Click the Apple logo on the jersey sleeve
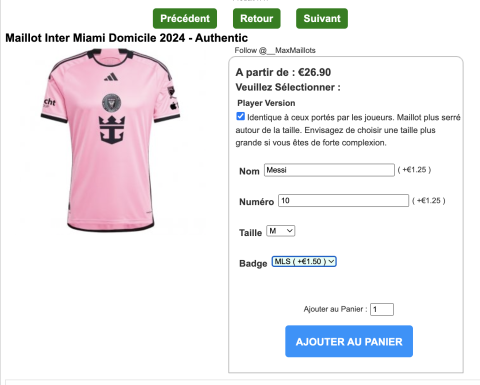 (x=174, y=106)
